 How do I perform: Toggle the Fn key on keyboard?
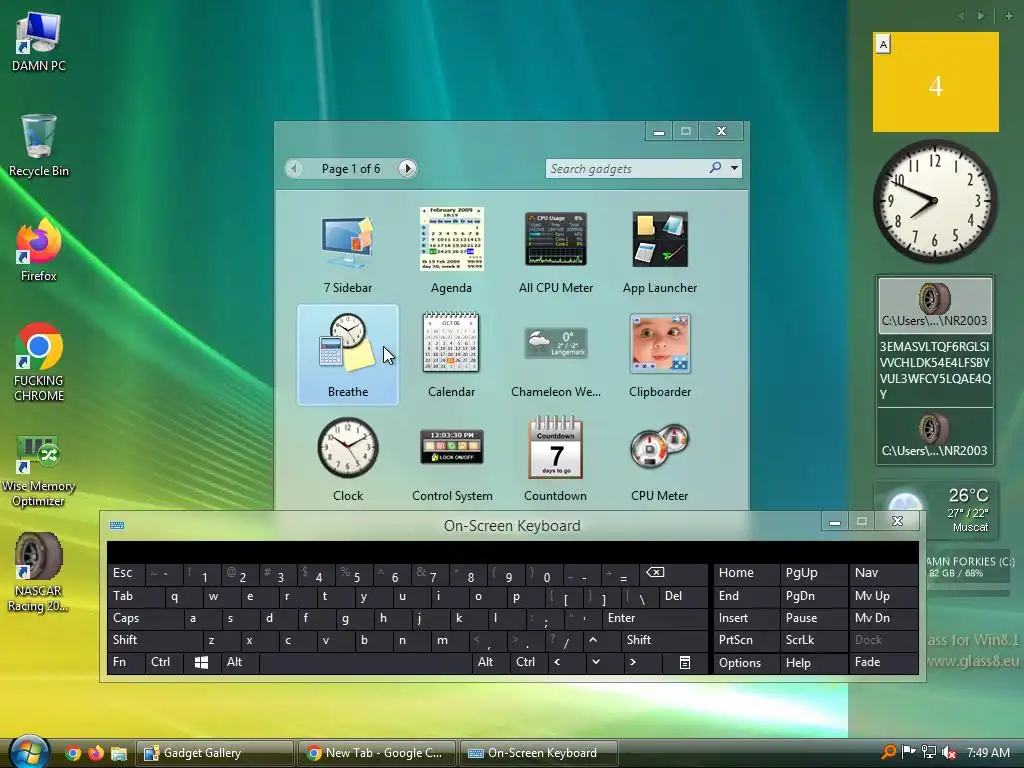(x=125, y=662)
